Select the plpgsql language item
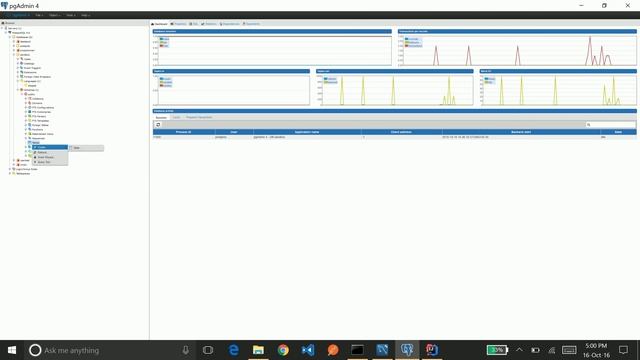 click(x=32, y=86)
